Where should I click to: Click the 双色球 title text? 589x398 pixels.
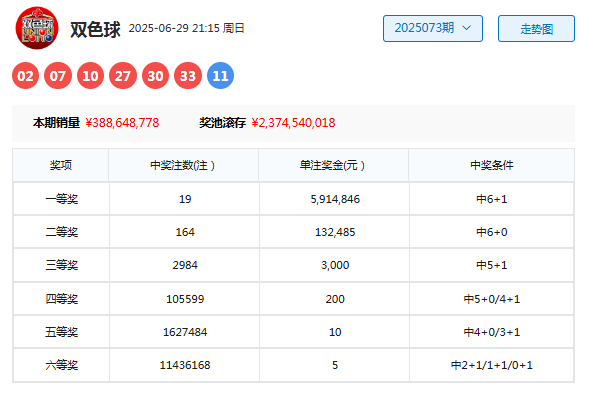tap(95, 29)
